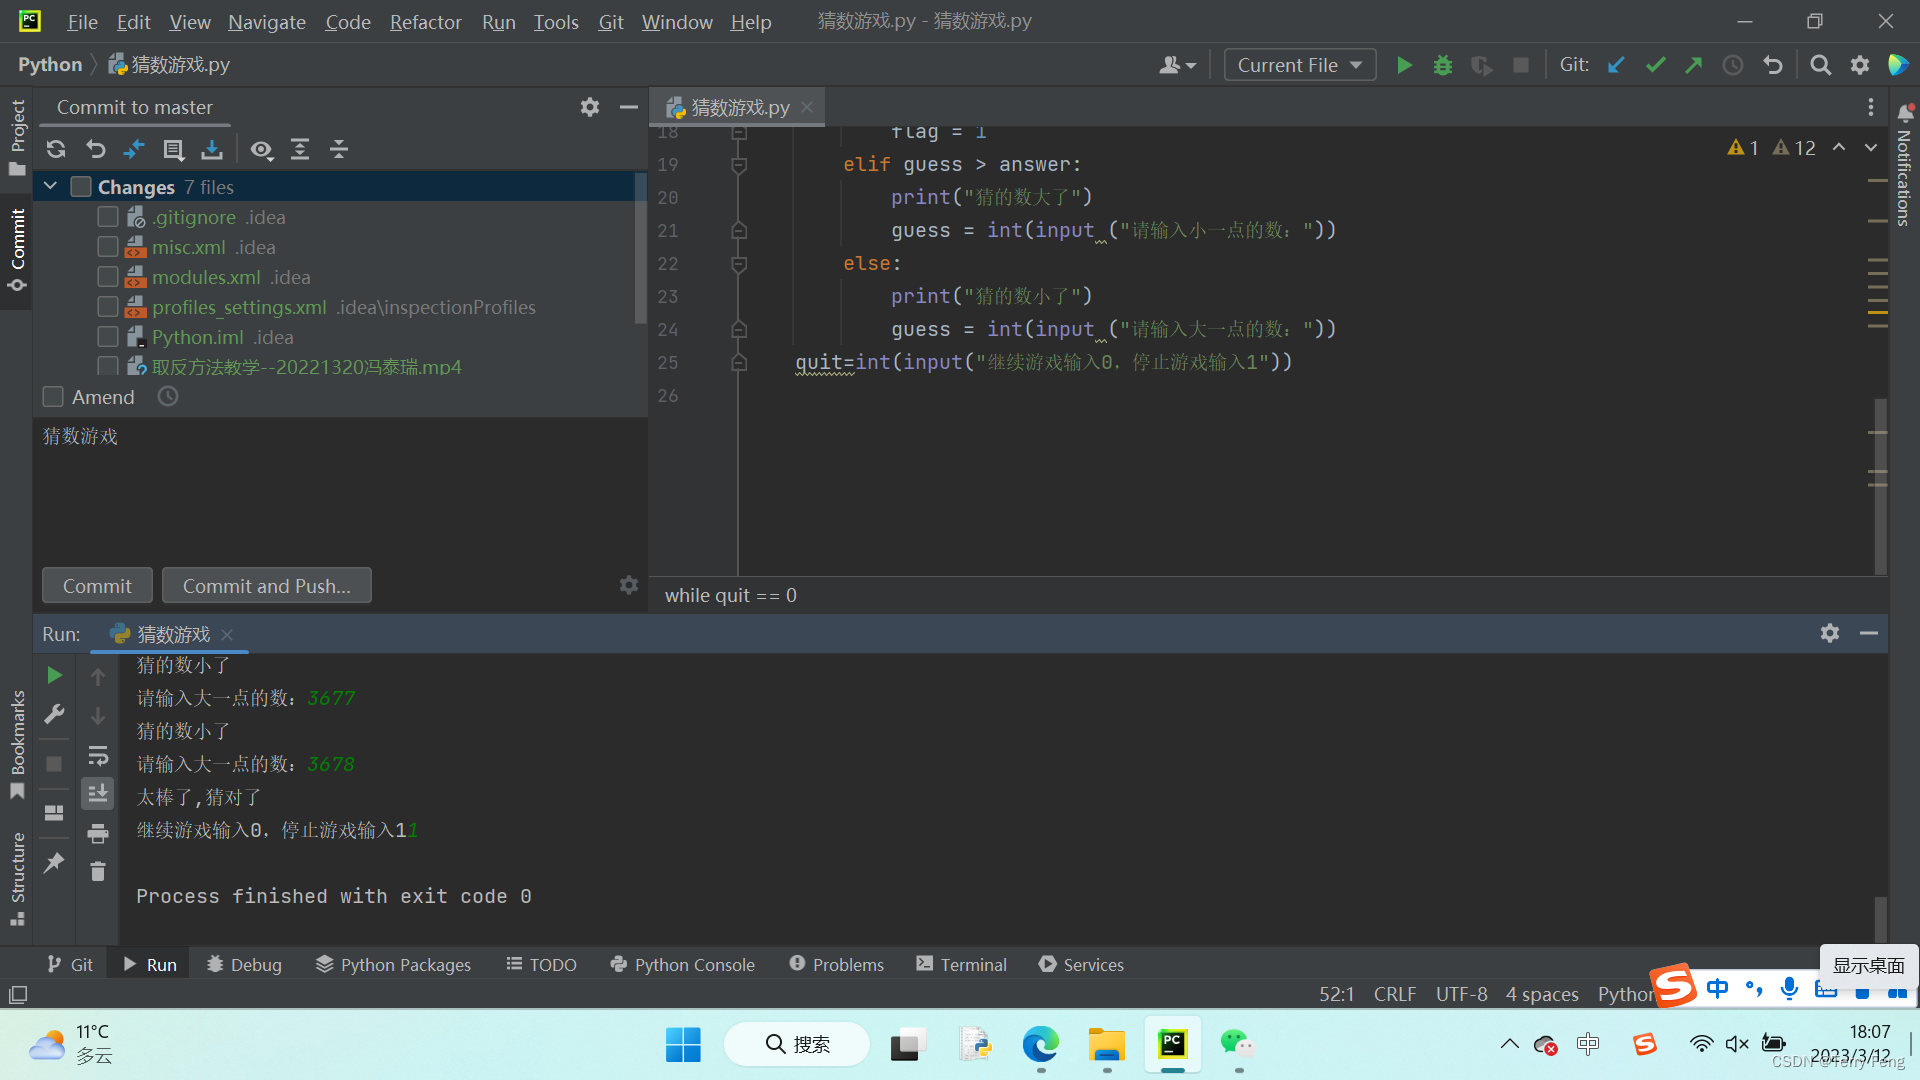Click the Commit and Push button

point(267,586)
